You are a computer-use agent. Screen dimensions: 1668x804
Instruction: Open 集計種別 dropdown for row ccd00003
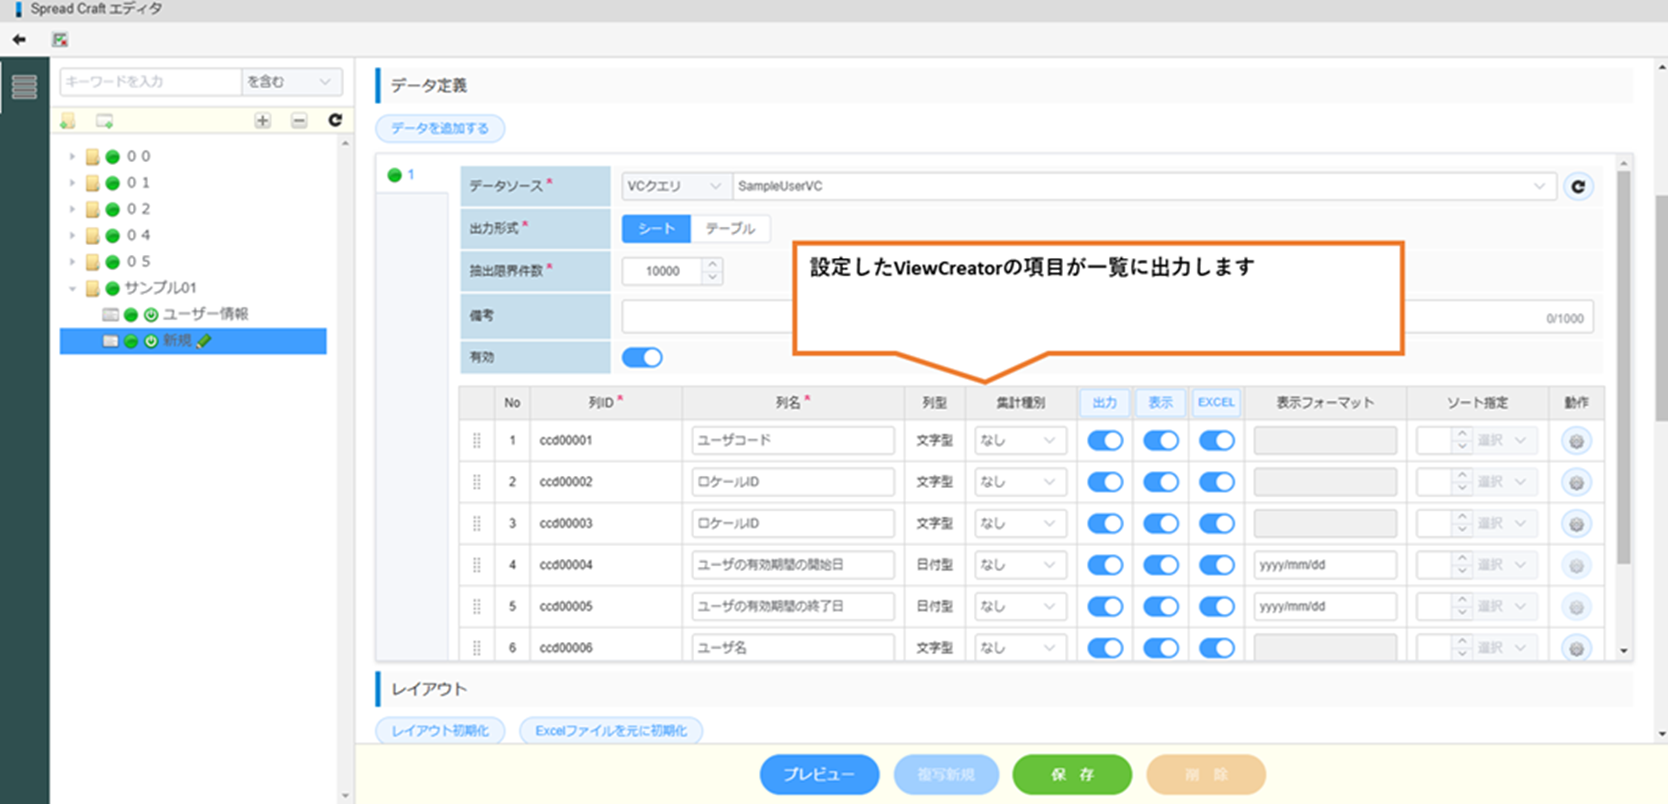1018,524
